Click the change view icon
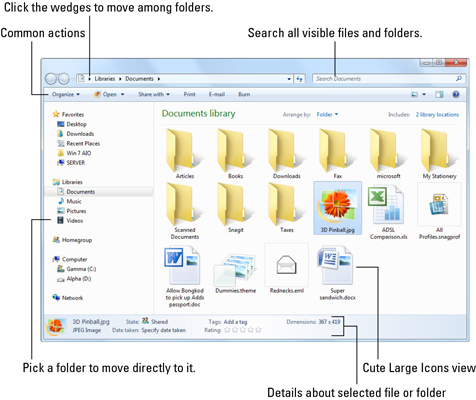Image resolution: width=476 pixels, height=400 pixels. coord(414,95)
